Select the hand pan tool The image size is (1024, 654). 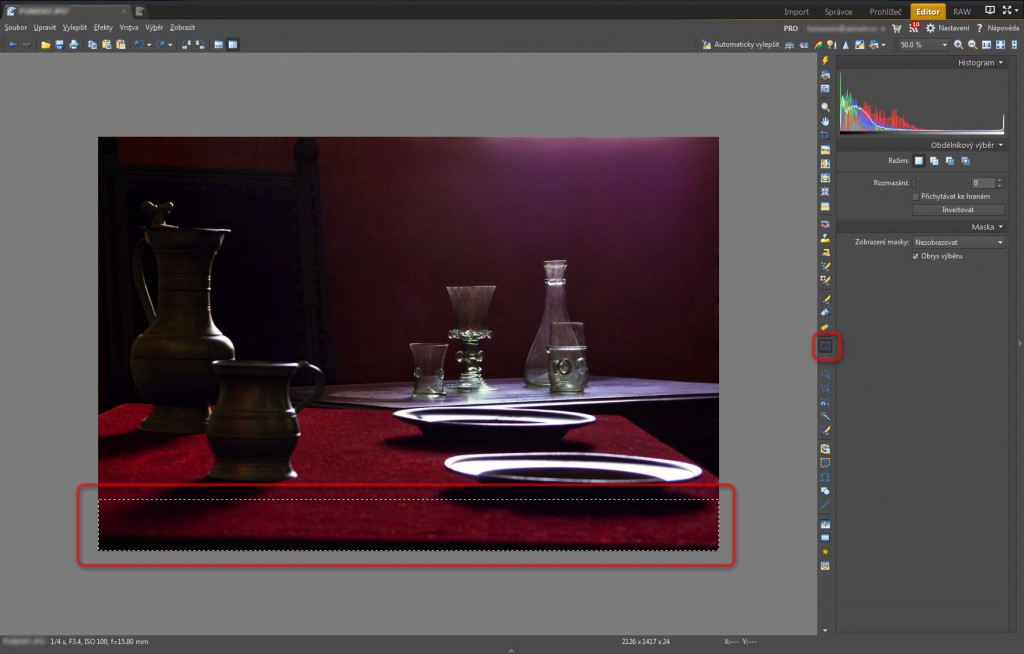pyautogui.click(x=825, y=121)
